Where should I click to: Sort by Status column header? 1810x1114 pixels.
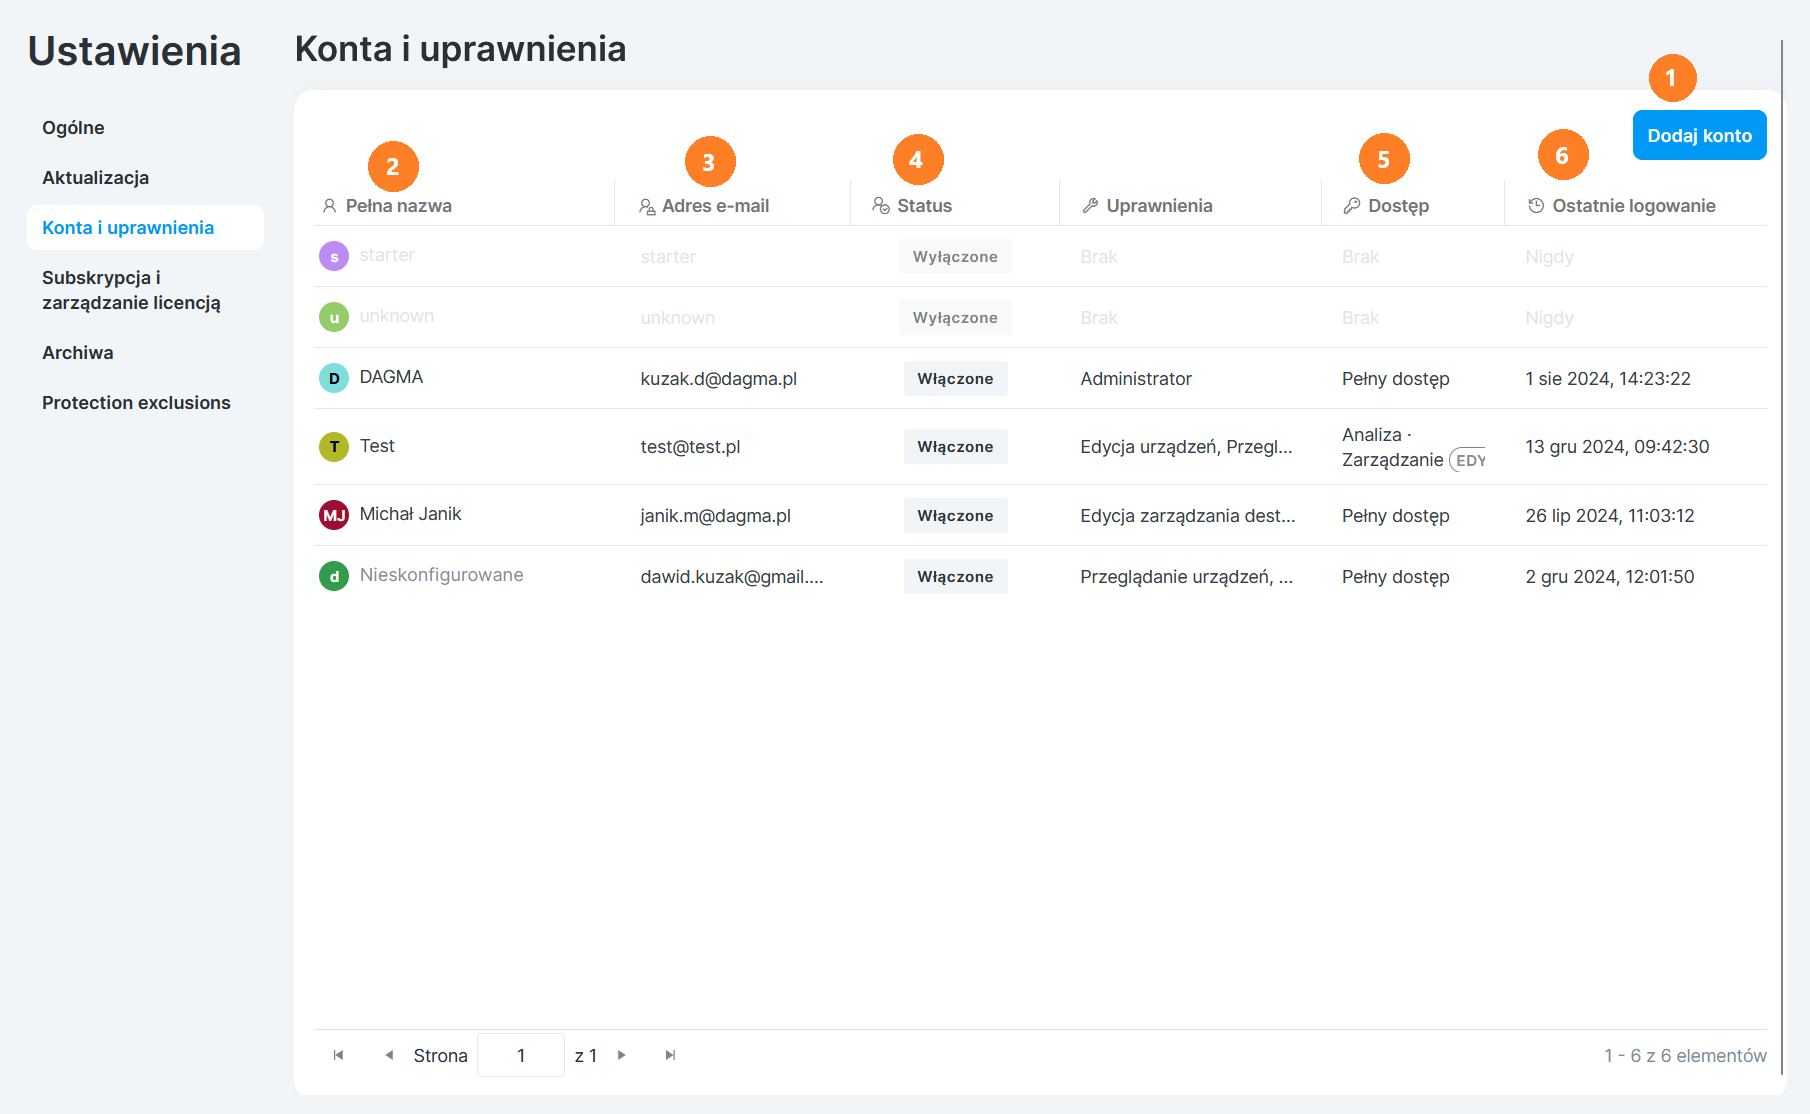pos(924,206)
